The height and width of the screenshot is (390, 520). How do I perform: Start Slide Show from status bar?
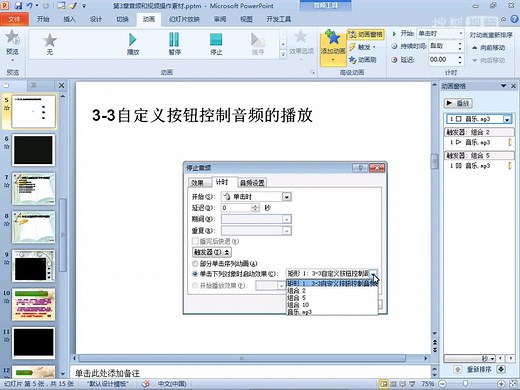pos(412,384)
